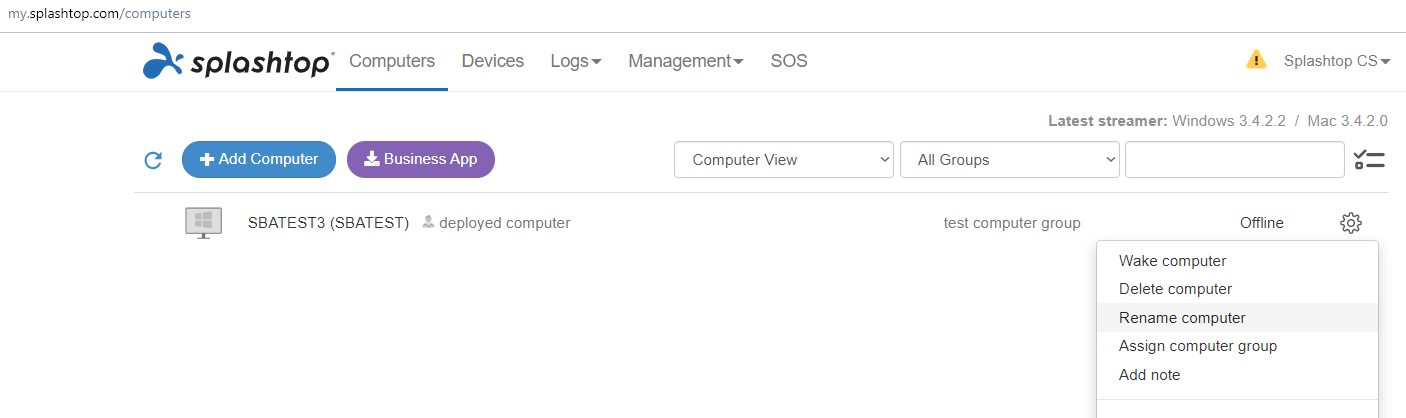Image resolution: width=1406 pixels, height=418 pixels.
Task: Click the yellow warning alert icon
Action: point(1256,60)
